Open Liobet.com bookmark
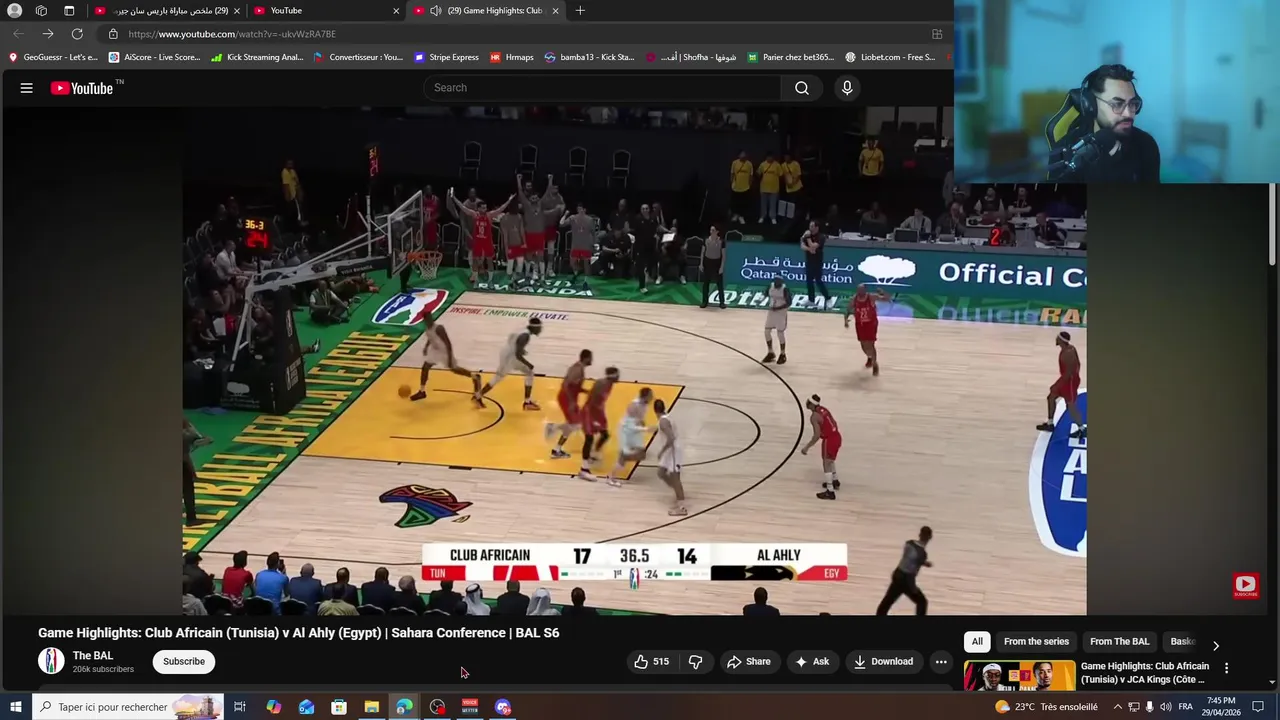The image size is (1280, 720). [890, 57]
